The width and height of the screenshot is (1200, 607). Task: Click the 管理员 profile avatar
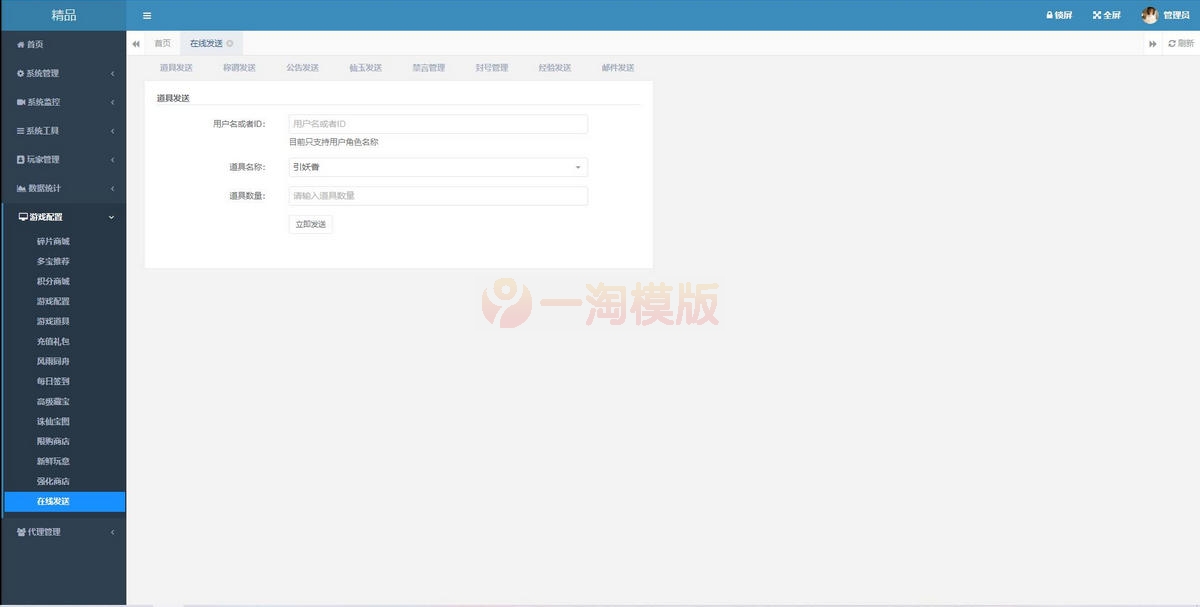click(1148, 14)
